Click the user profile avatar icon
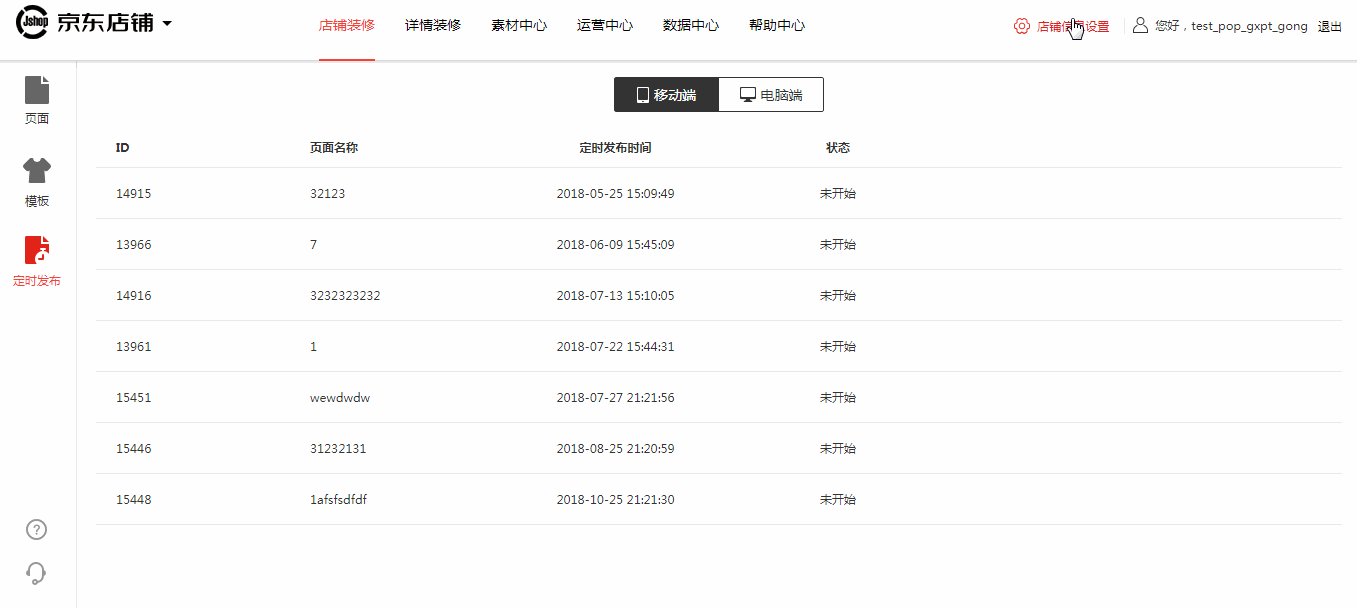The height and width of the screenshot is (608, 1357). [x=1140, y=26]
